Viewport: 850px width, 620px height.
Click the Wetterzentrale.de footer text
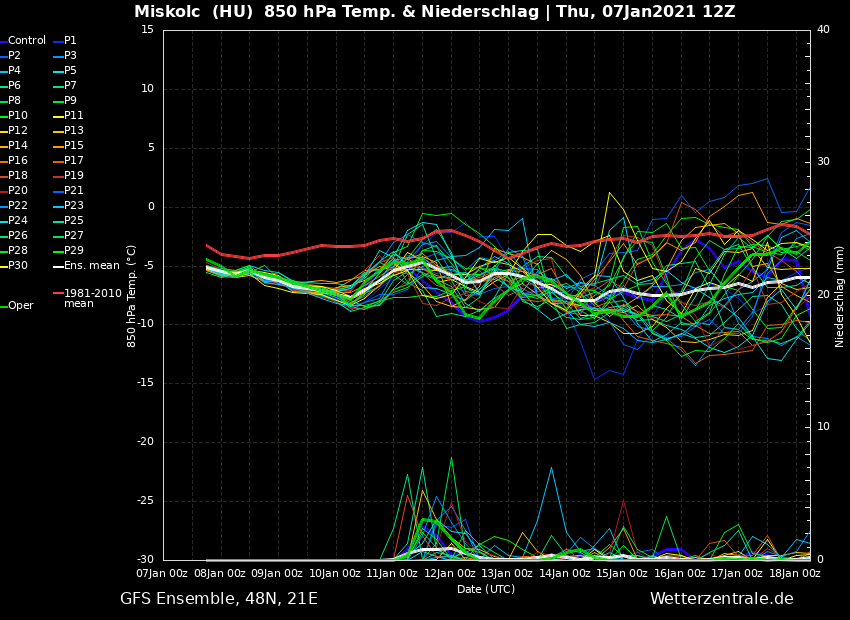pyautogui.click(x=721, y=599)
